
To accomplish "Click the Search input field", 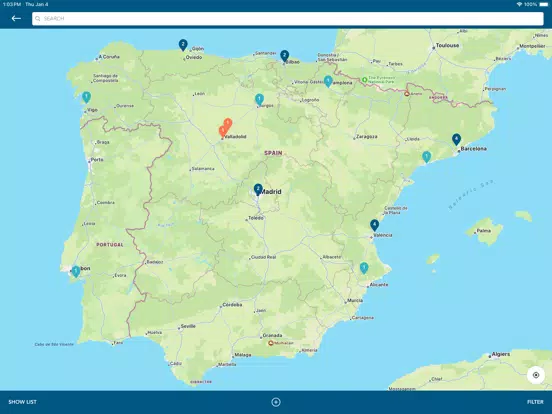I will coord(288,19).
